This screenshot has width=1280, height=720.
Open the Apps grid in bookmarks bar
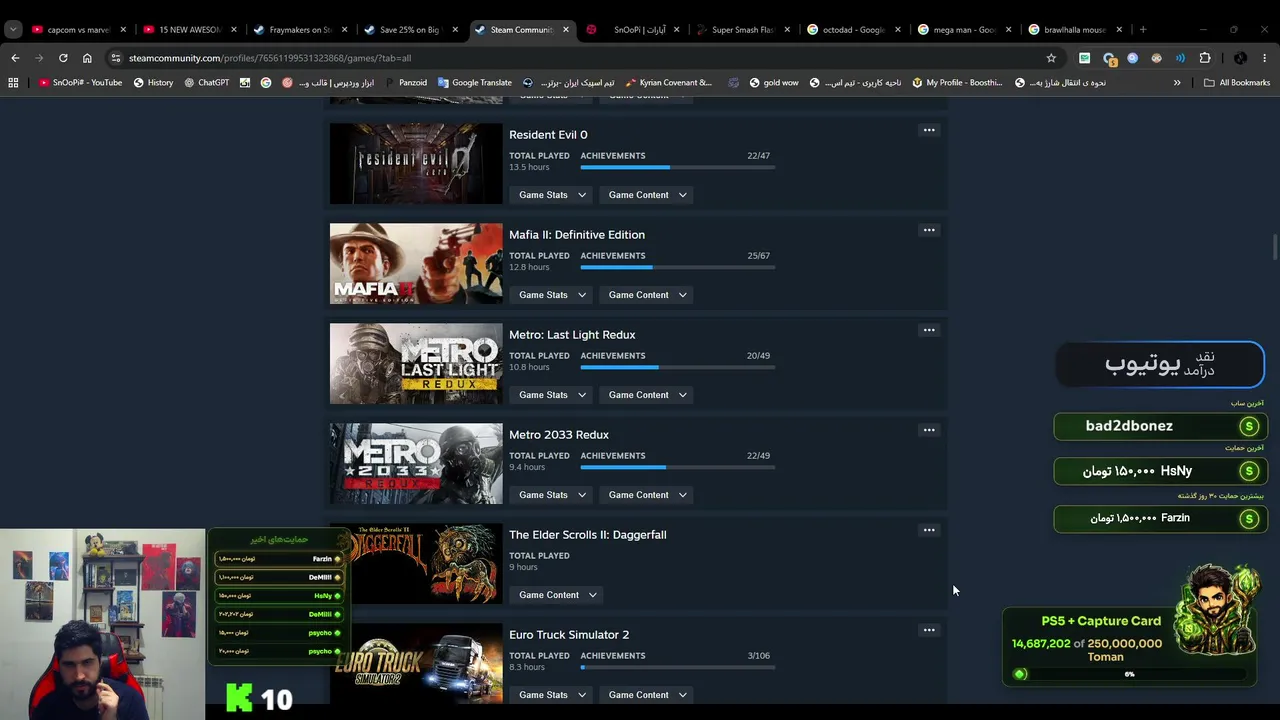(x=13, y=83)
